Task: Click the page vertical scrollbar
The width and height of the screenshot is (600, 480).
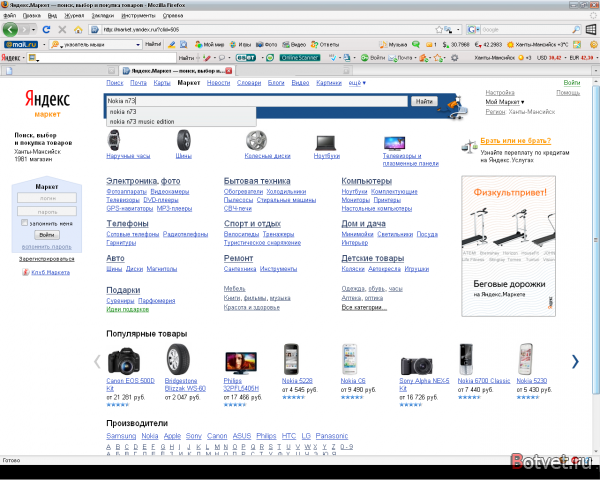Action: (595, 239)
